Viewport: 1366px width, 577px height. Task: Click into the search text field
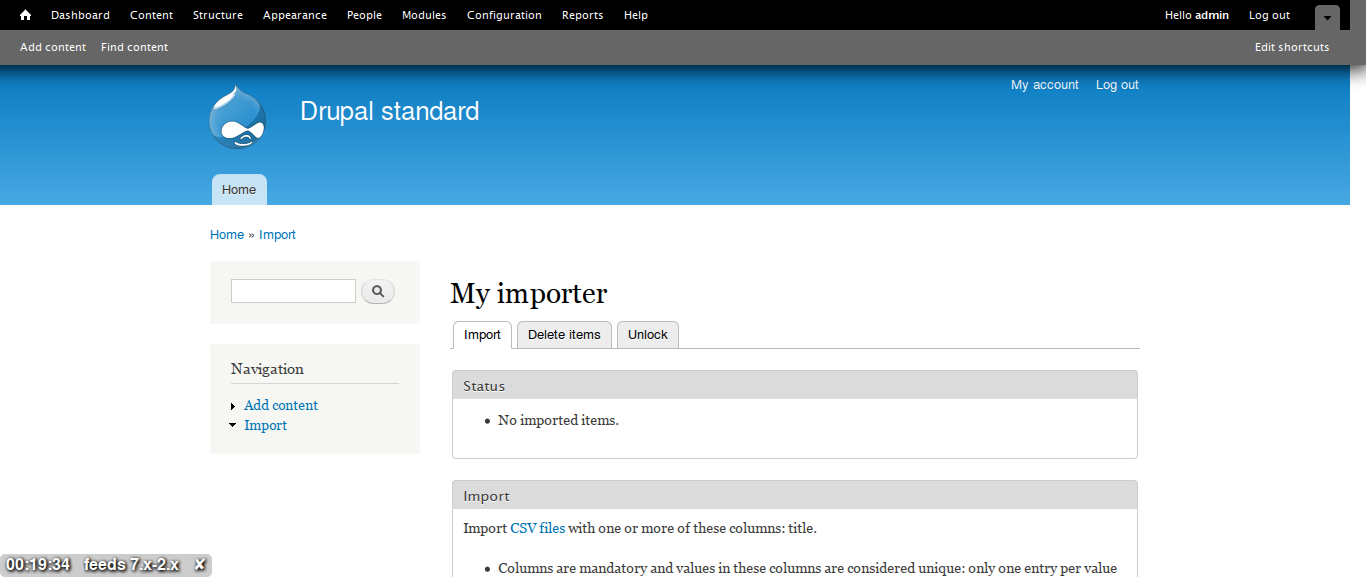(293, 291)
